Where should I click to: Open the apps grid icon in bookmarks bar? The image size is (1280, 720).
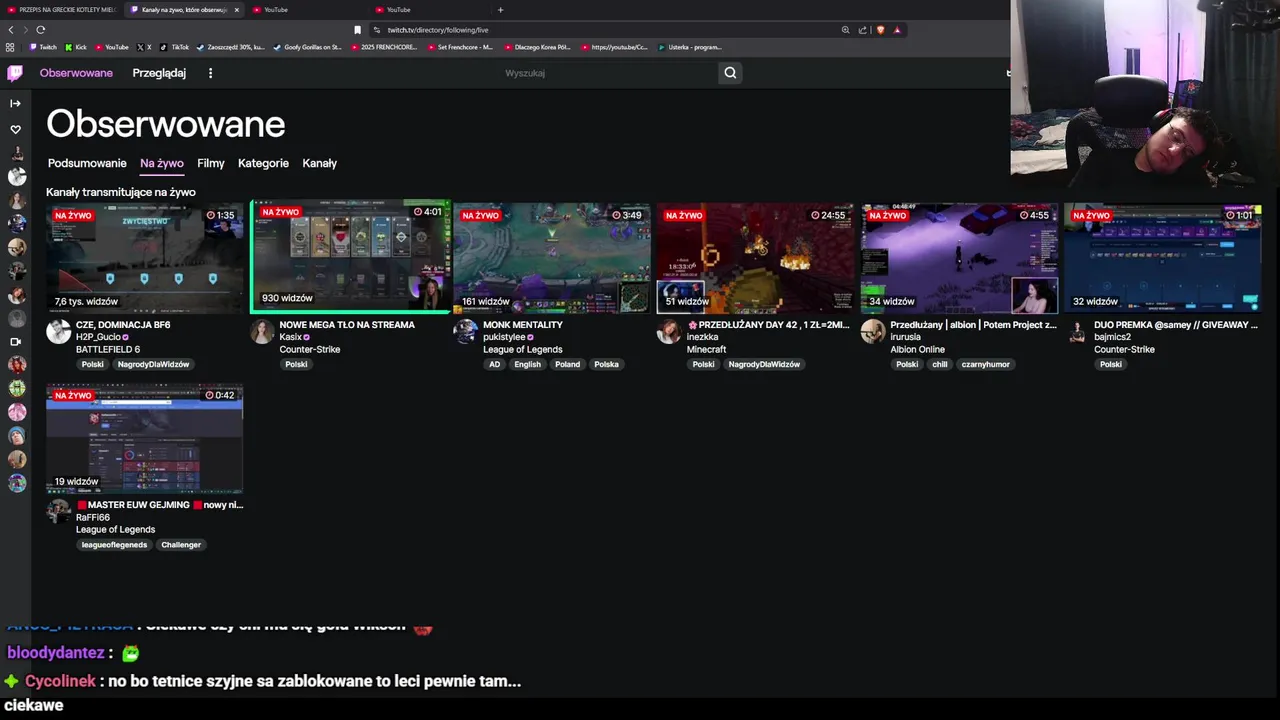(x=10, y=47)
